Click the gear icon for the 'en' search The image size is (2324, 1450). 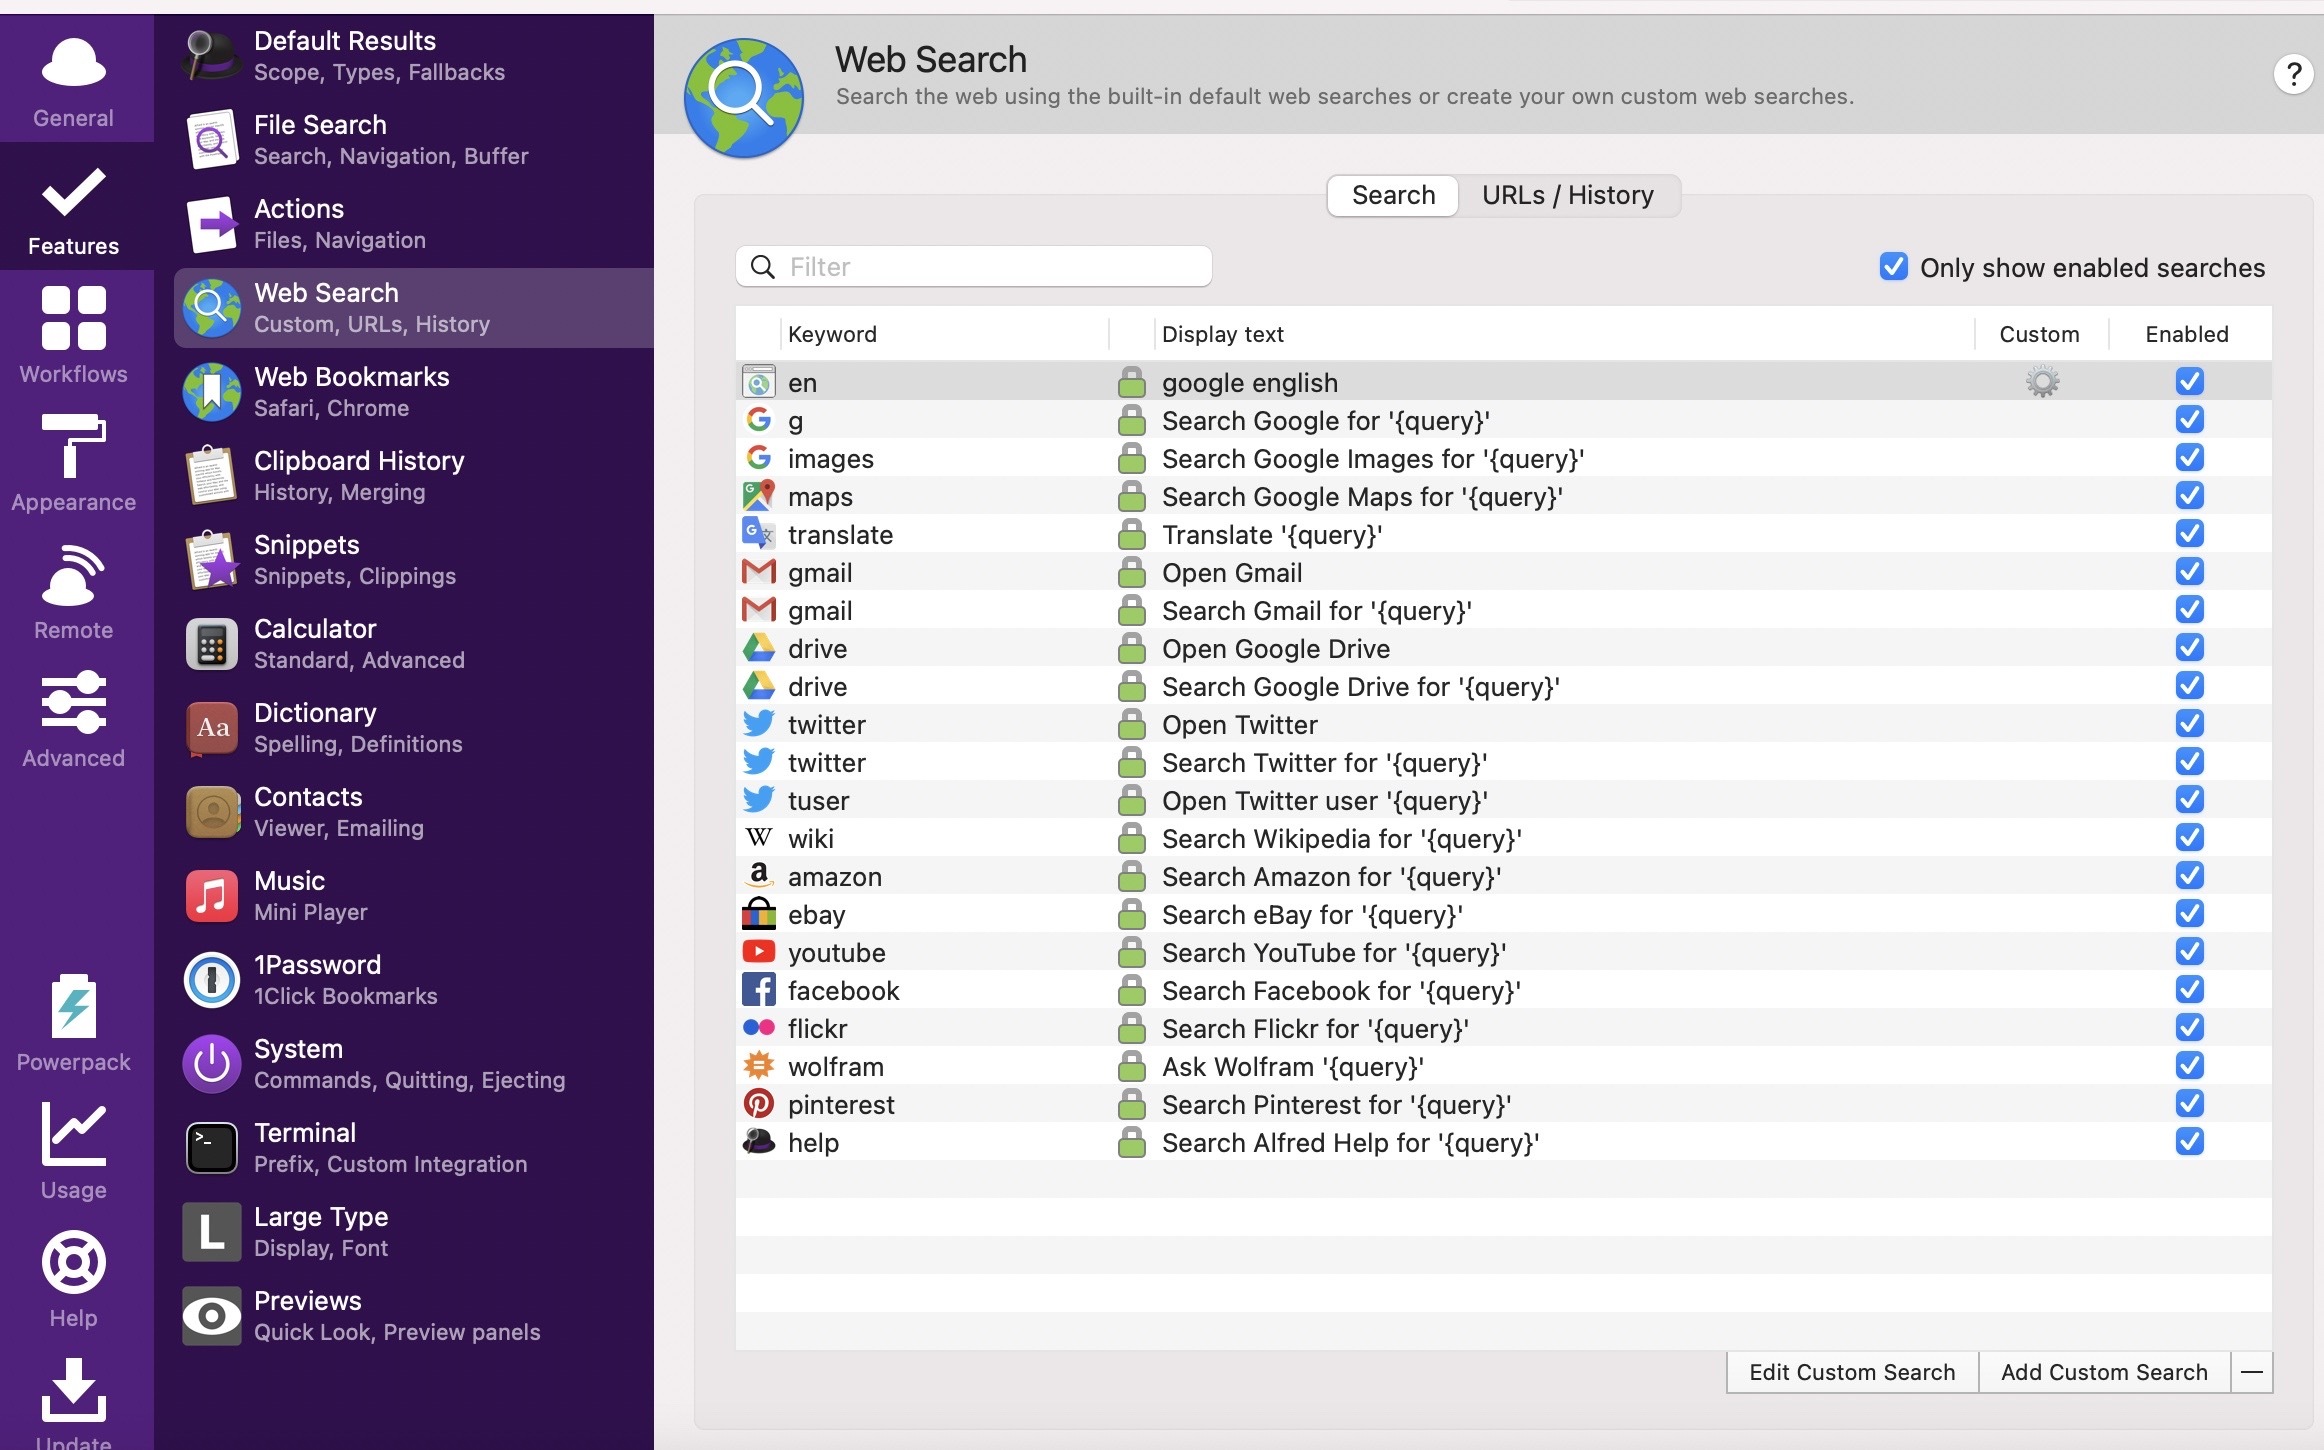tap(2041, 382)
